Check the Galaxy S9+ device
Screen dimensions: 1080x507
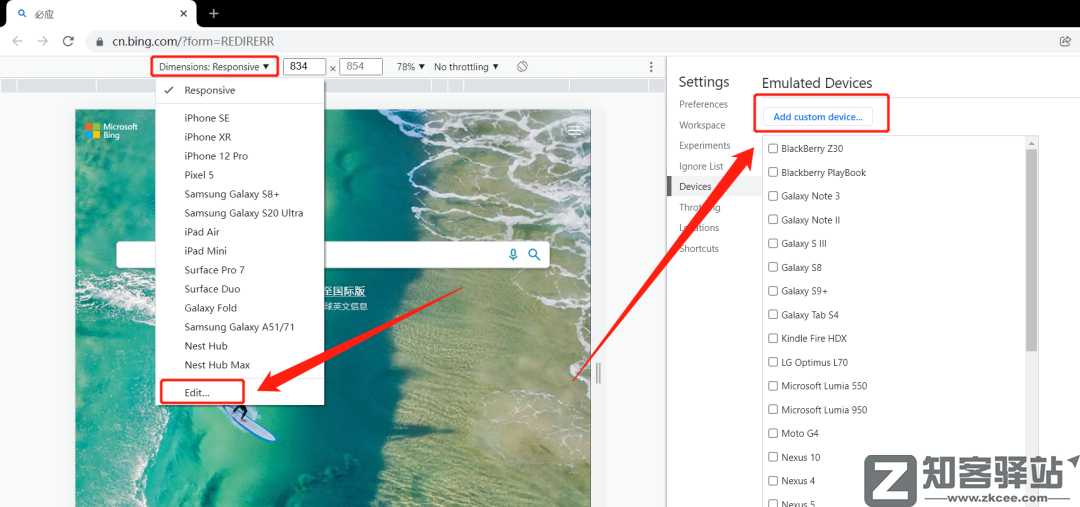coord(773,291)
